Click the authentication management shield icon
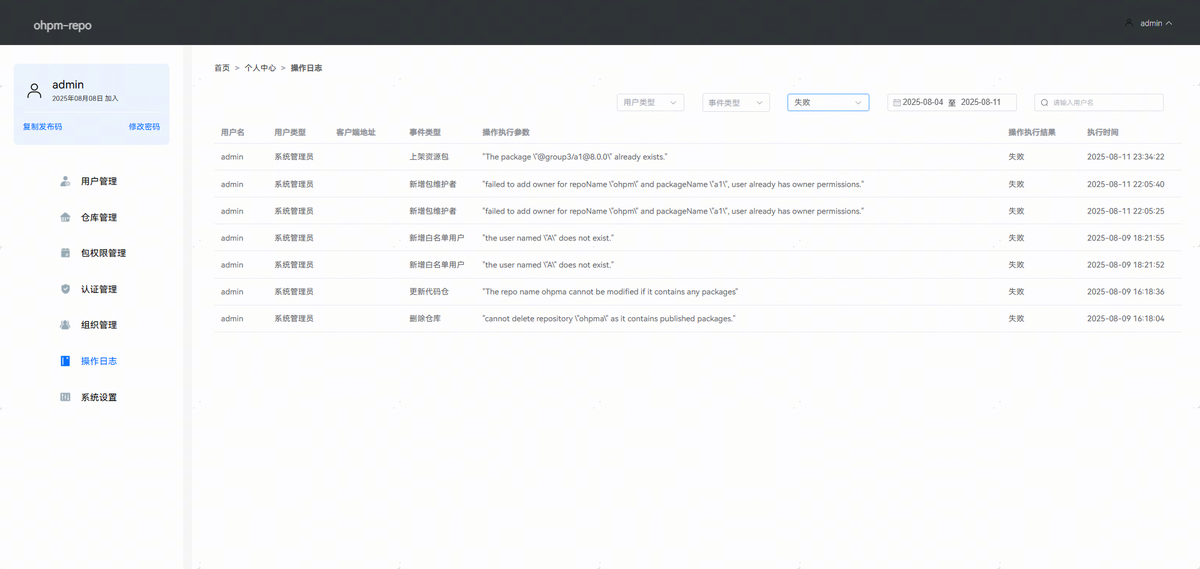 click(x=65, y=289)
